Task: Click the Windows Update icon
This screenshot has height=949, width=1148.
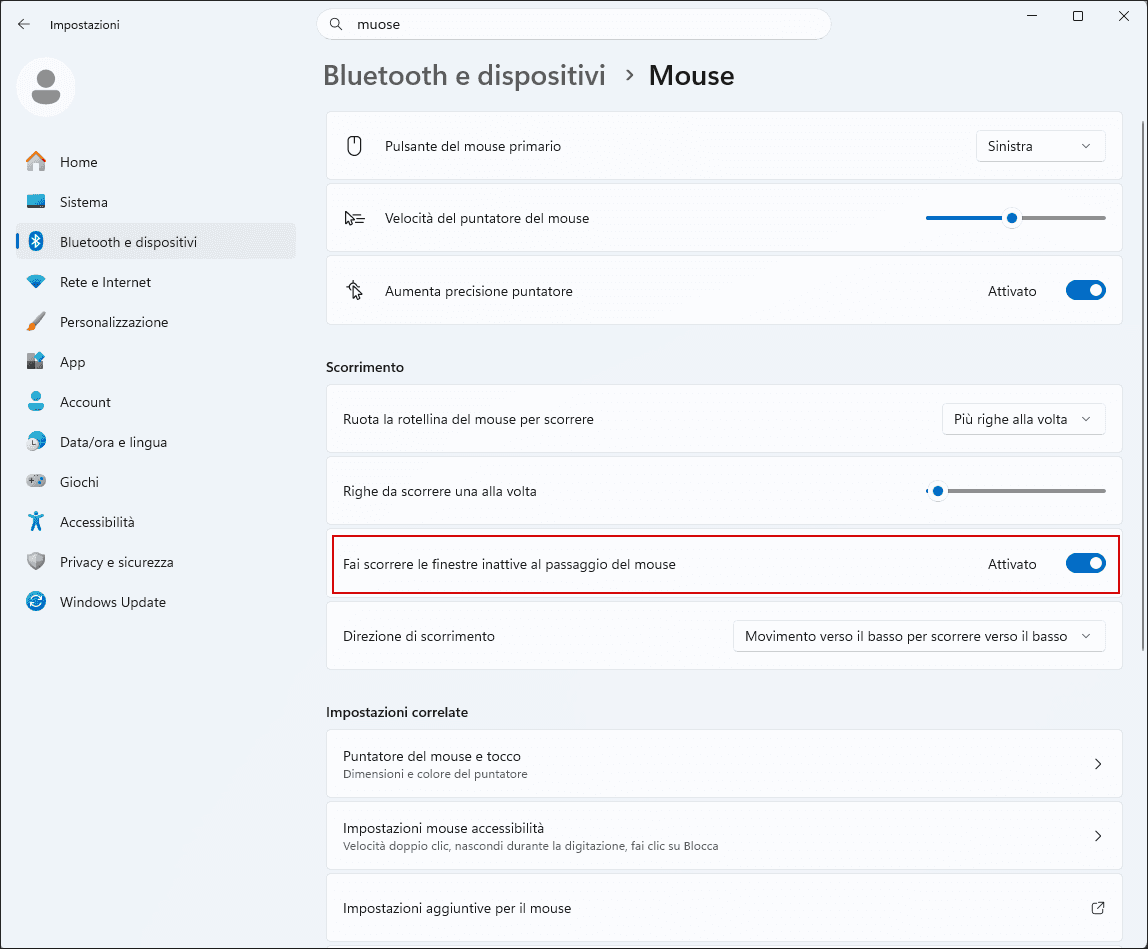Action: tap(35, 602)
